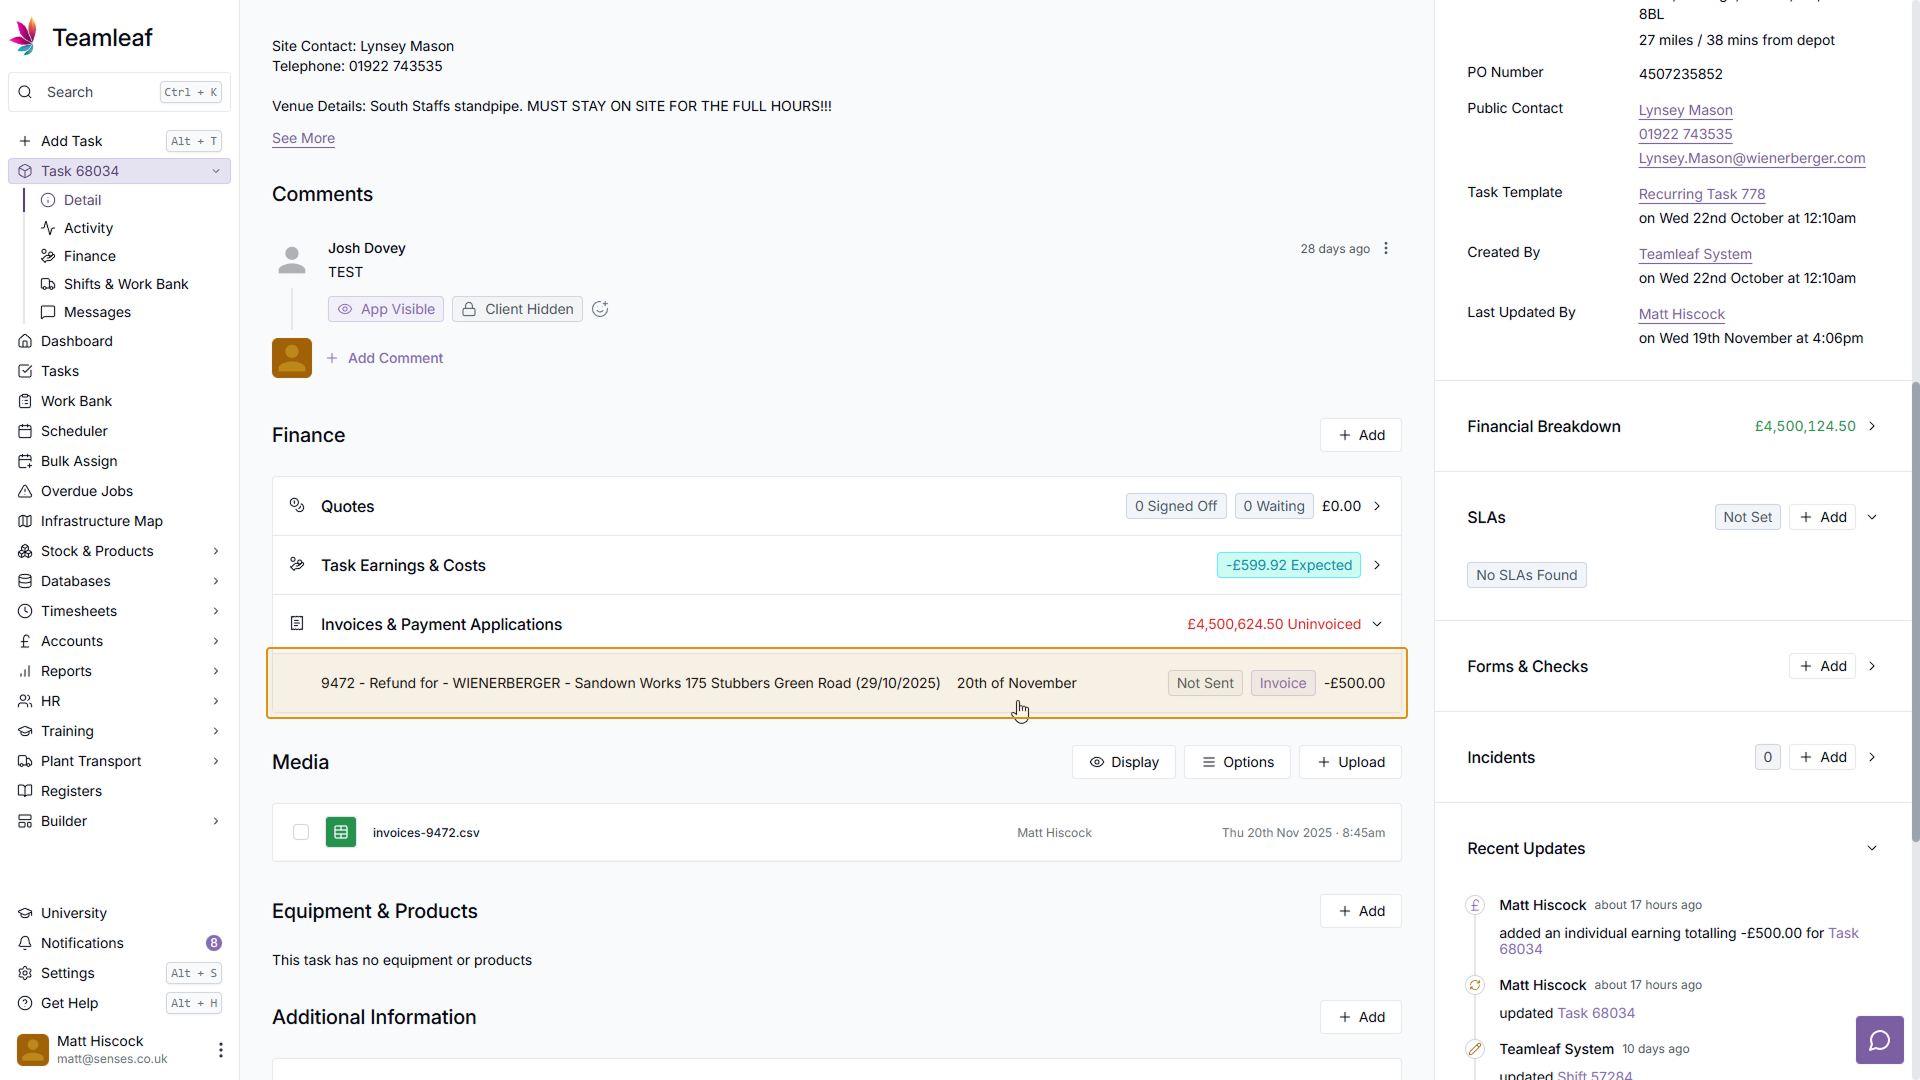Toggle the App Visible comment setting
Viewport: 1920px width, 1080px height.
pos(386,309)
